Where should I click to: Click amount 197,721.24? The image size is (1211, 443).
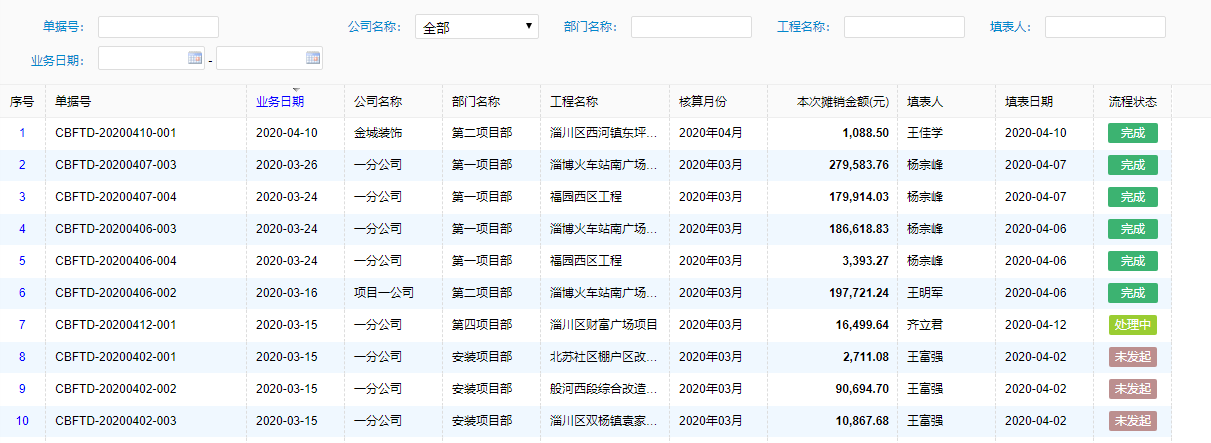(x=860, y=293)
